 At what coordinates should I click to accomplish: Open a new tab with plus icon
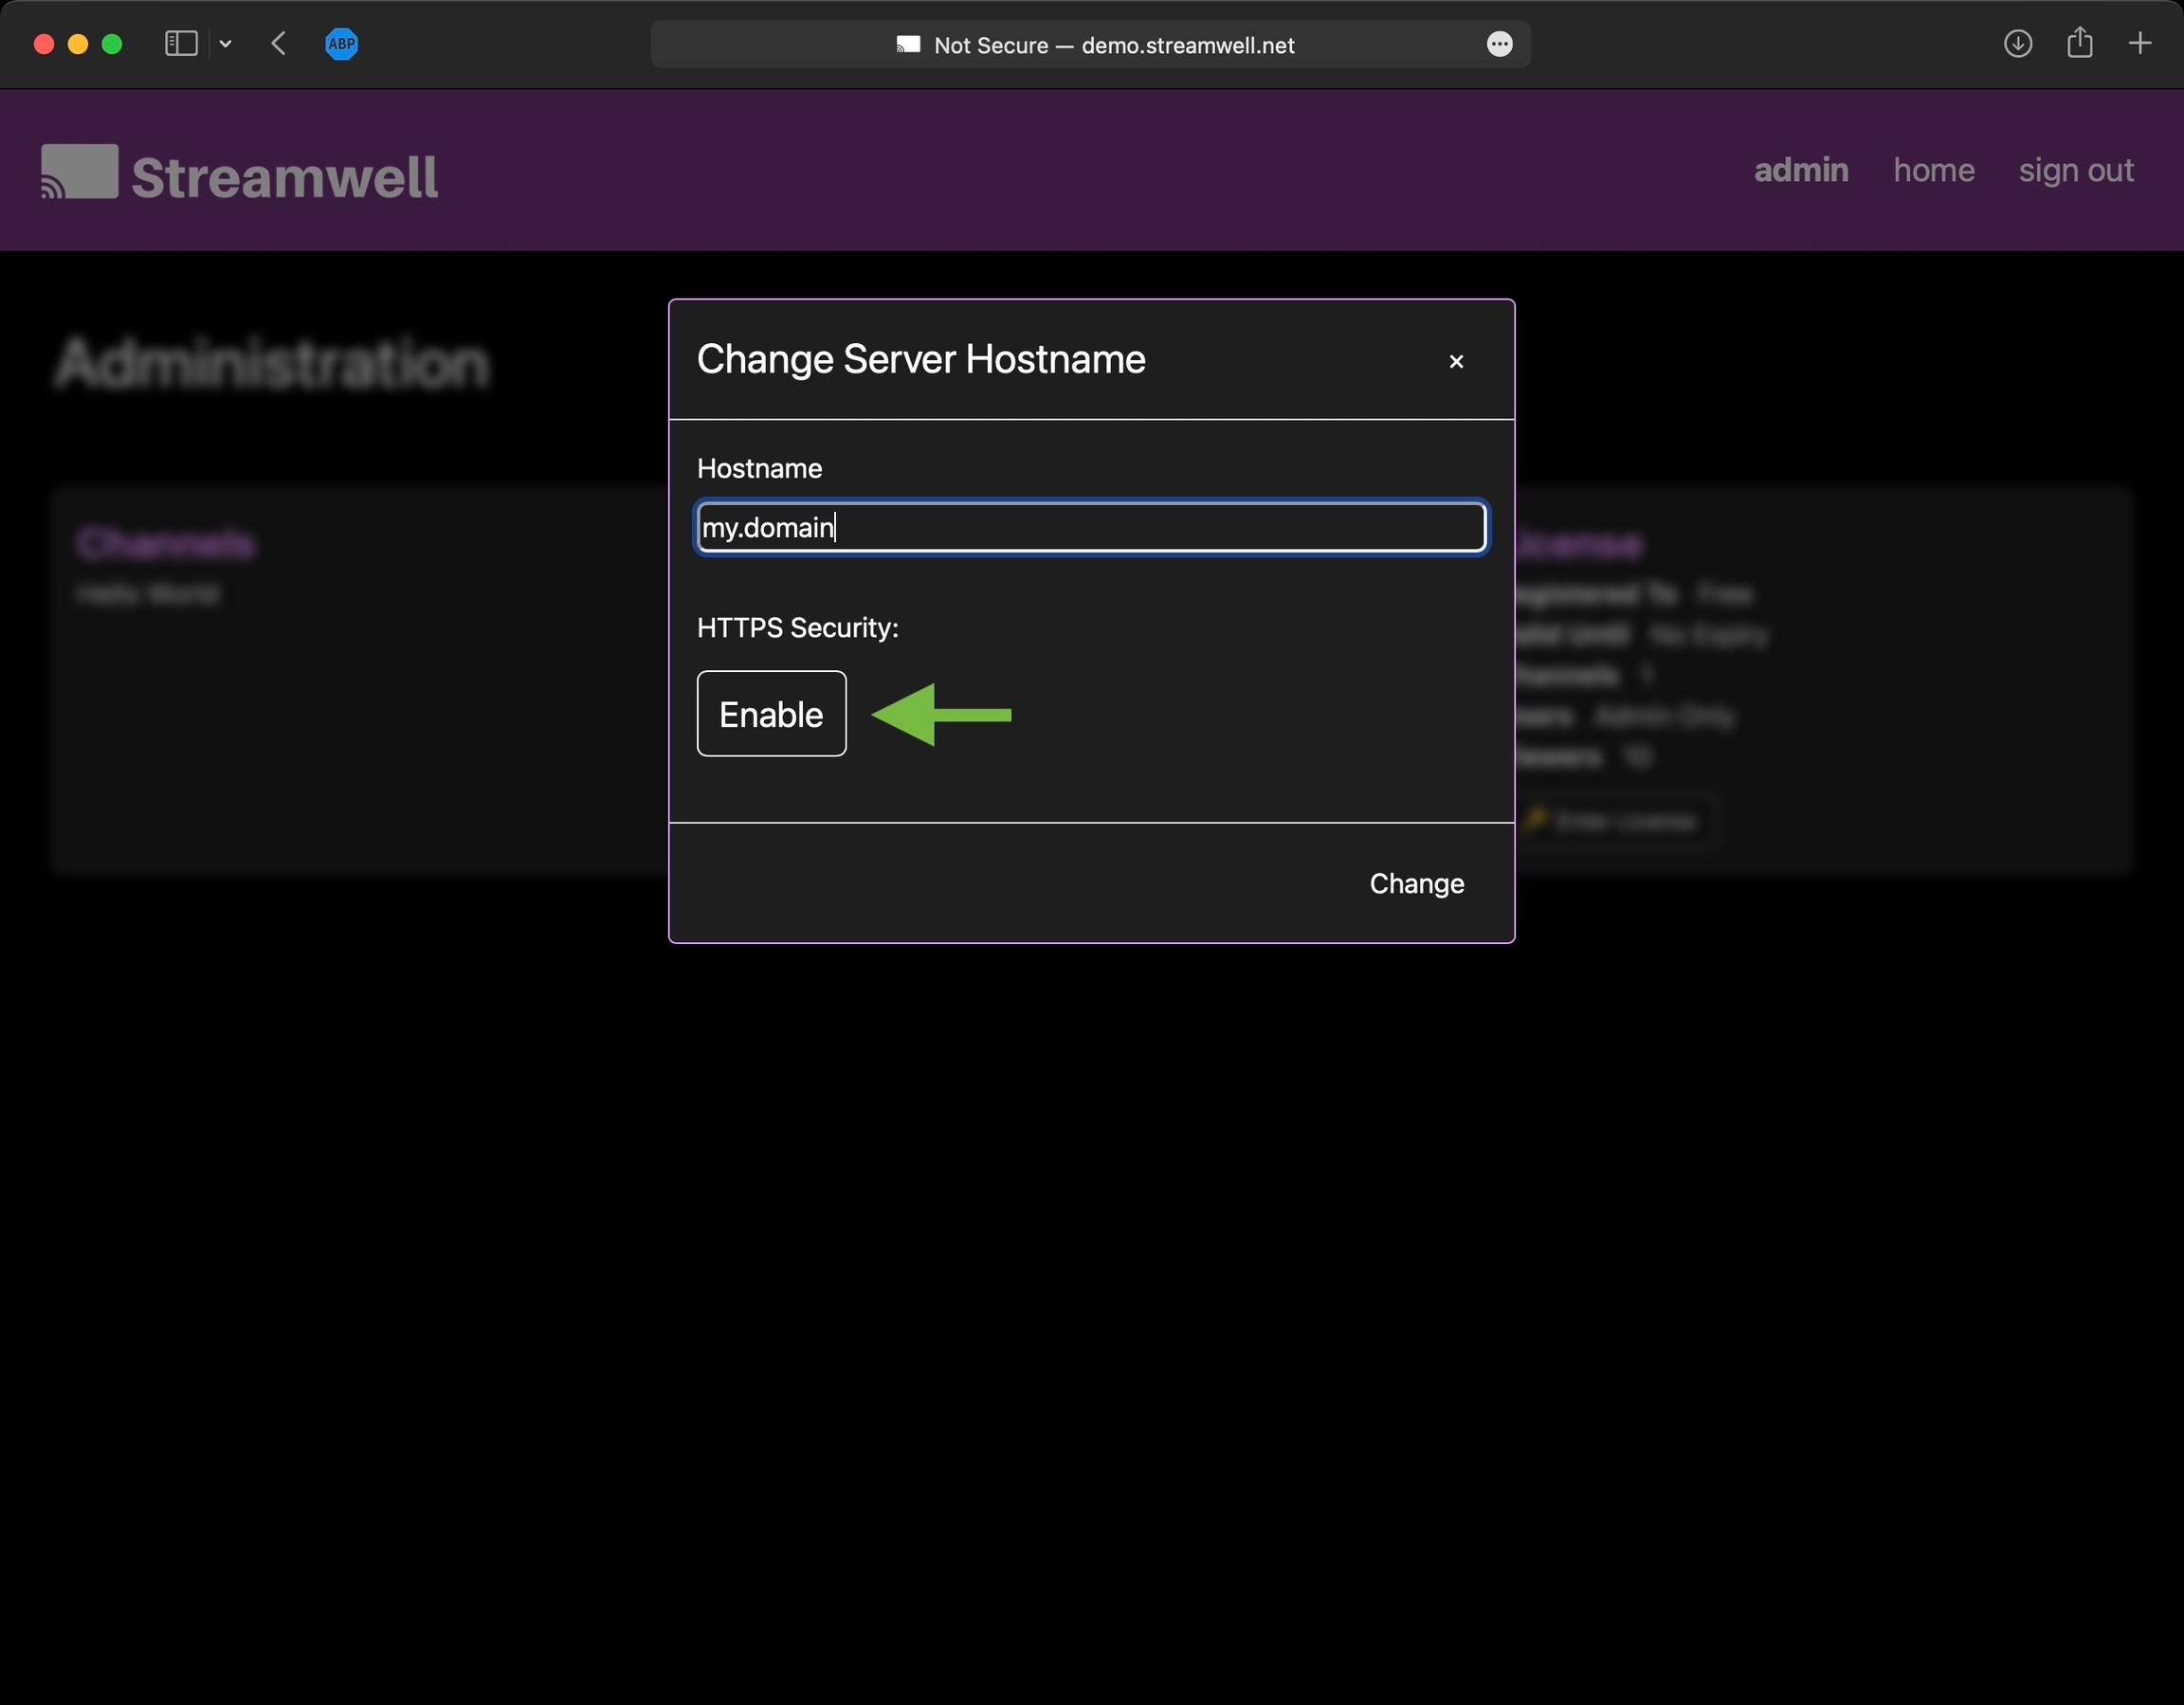[2139, 44]
